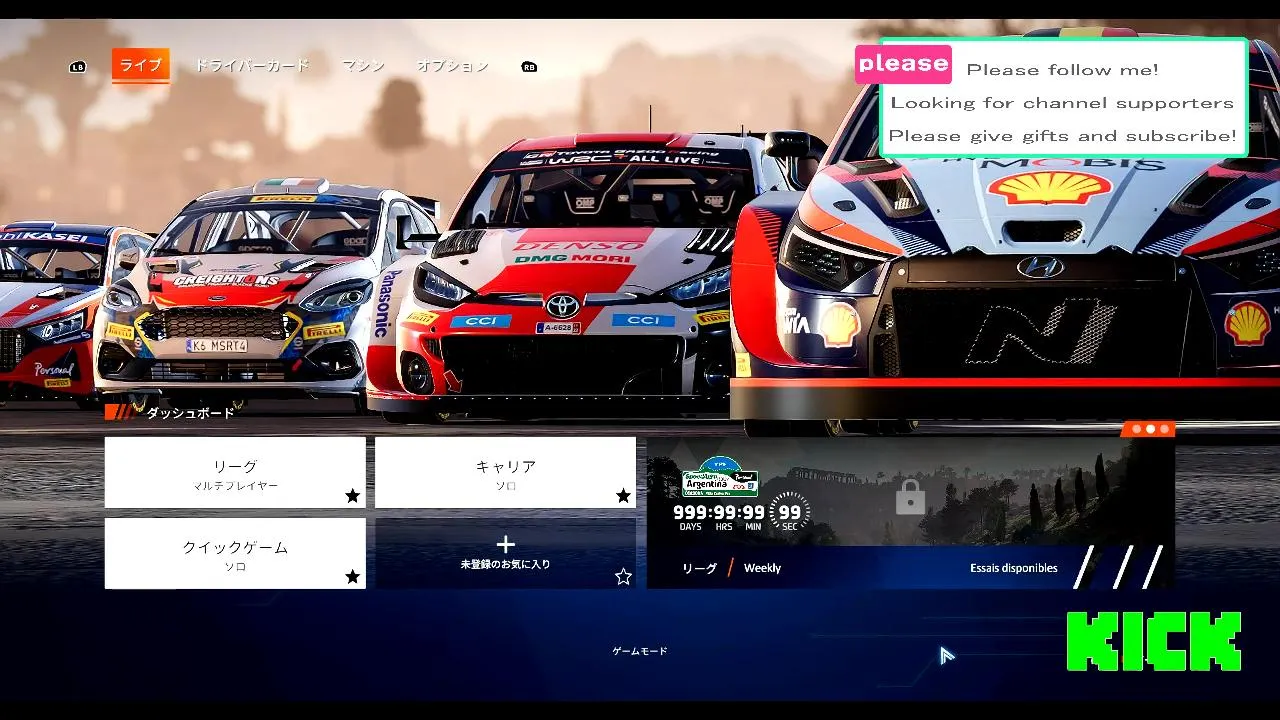Click Please give gifts and subscribe! text
Image resolution: width=1280 pixels, height=720 pixels.
(x=1062, y=136)
